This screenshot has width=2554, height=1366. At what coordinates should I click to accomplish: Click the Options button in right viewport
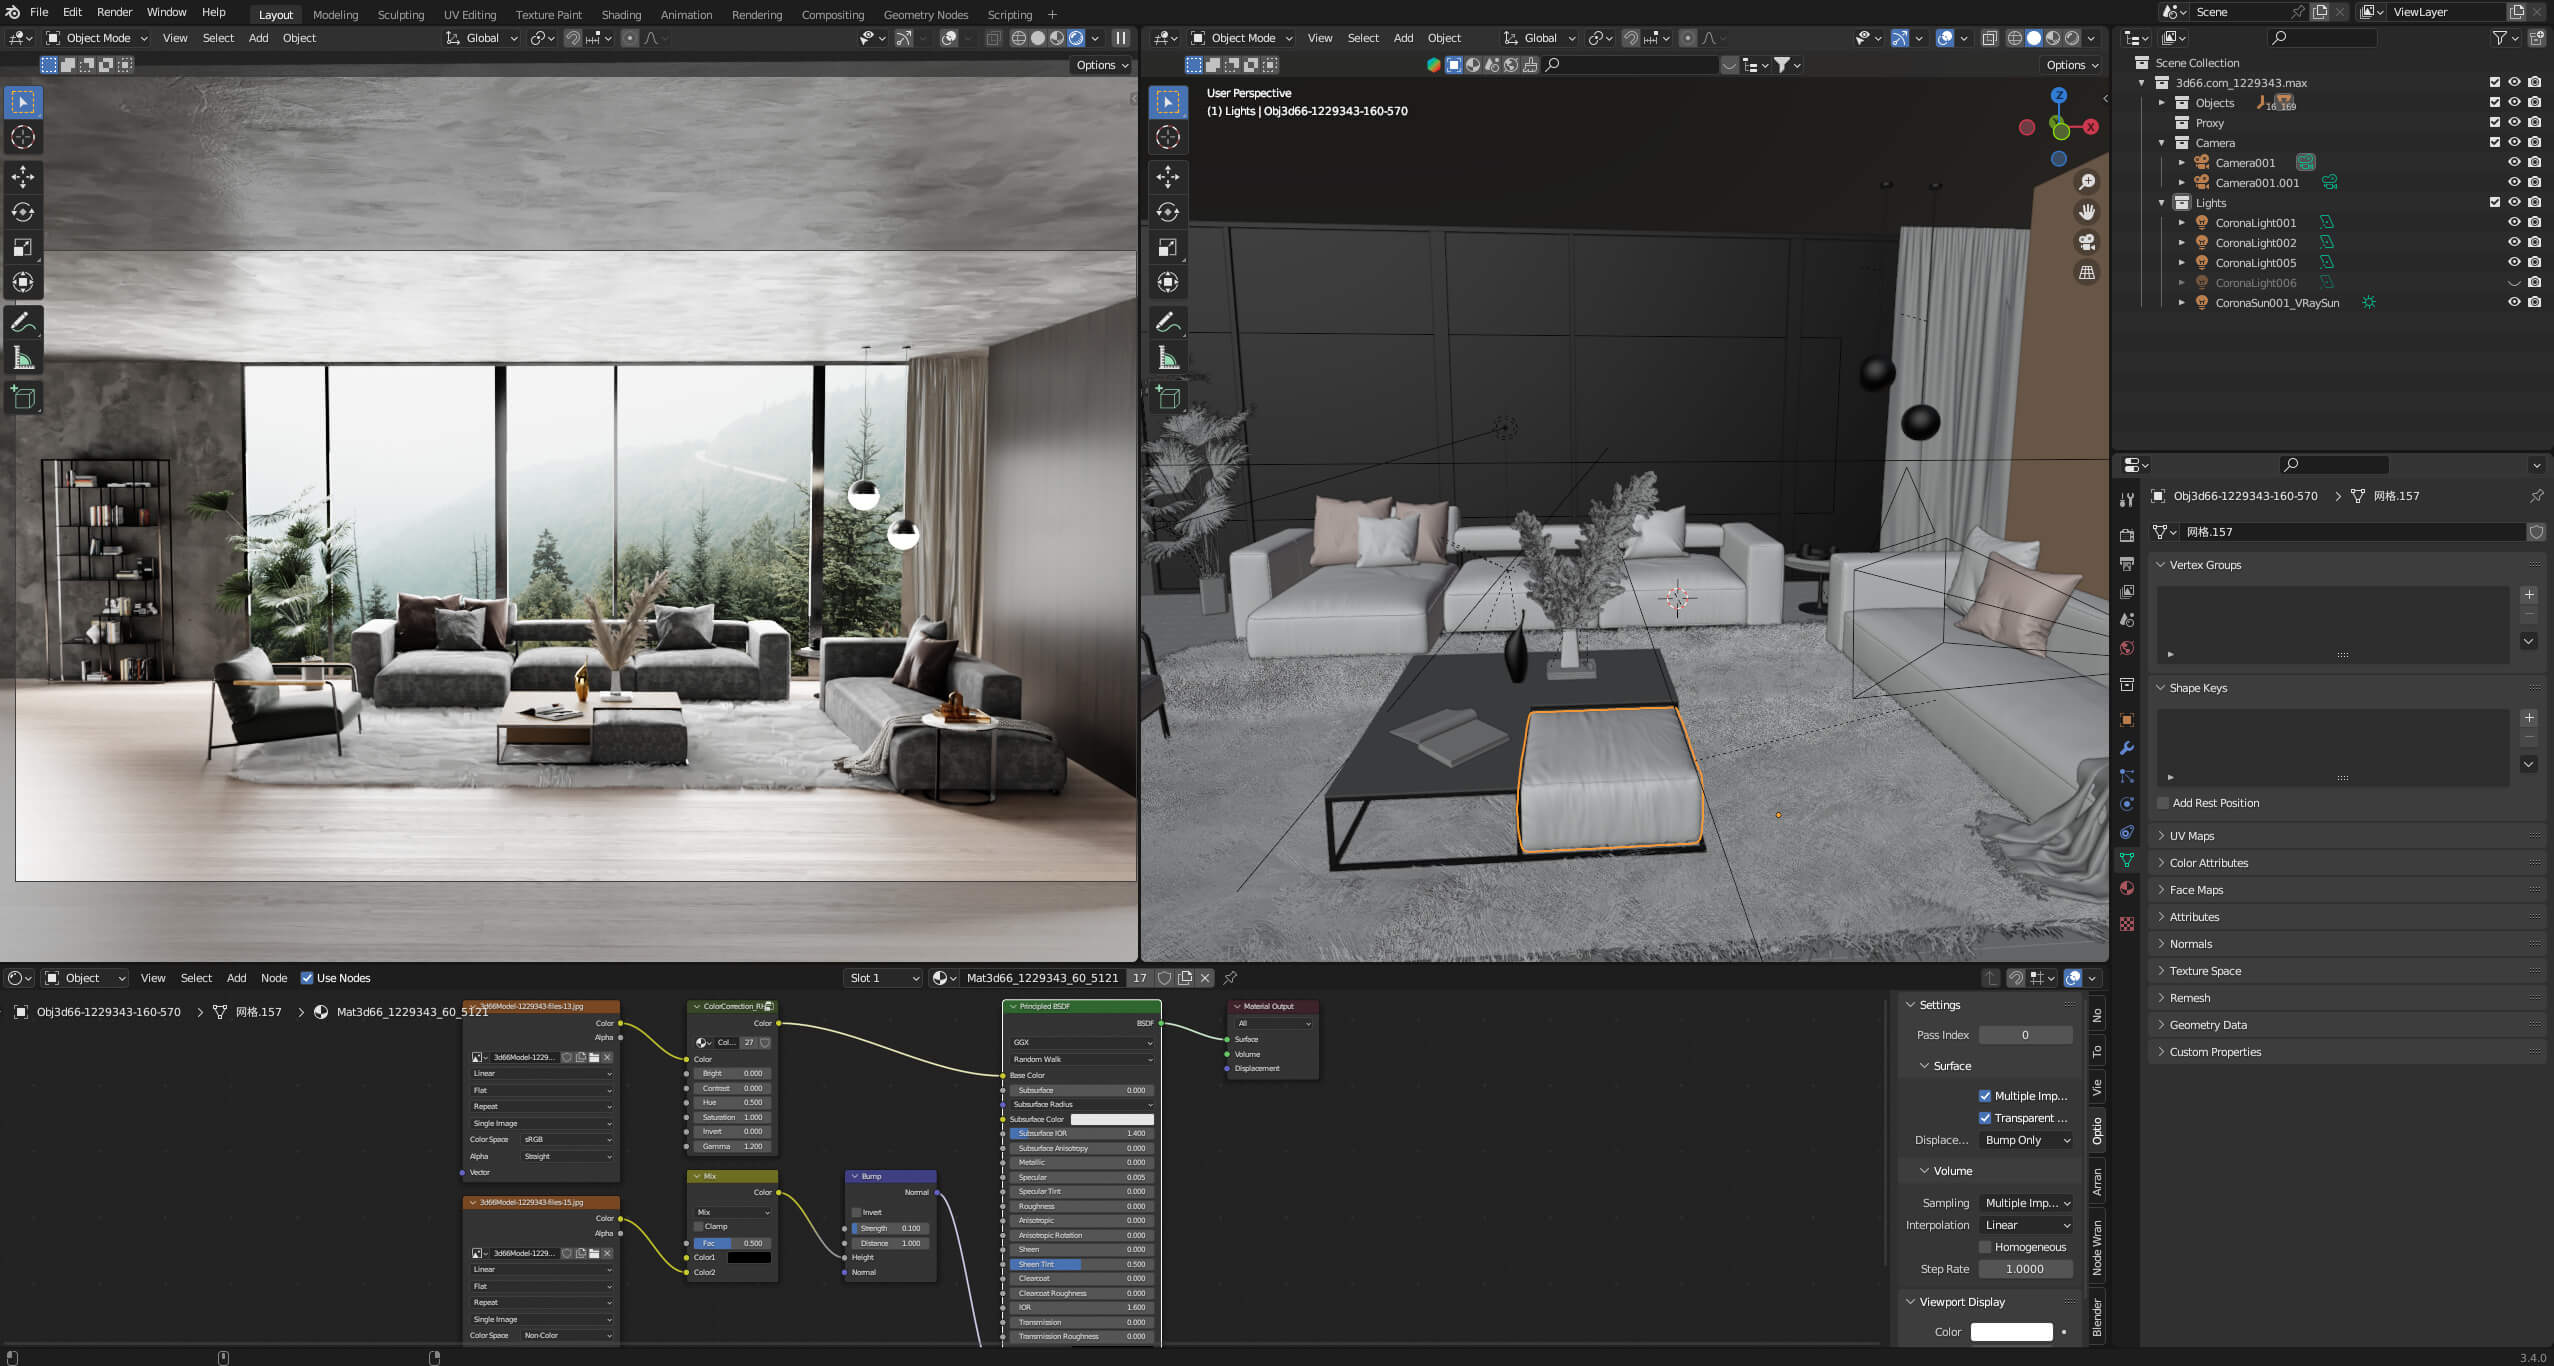pyautogui.click(x=2071, y=65)
